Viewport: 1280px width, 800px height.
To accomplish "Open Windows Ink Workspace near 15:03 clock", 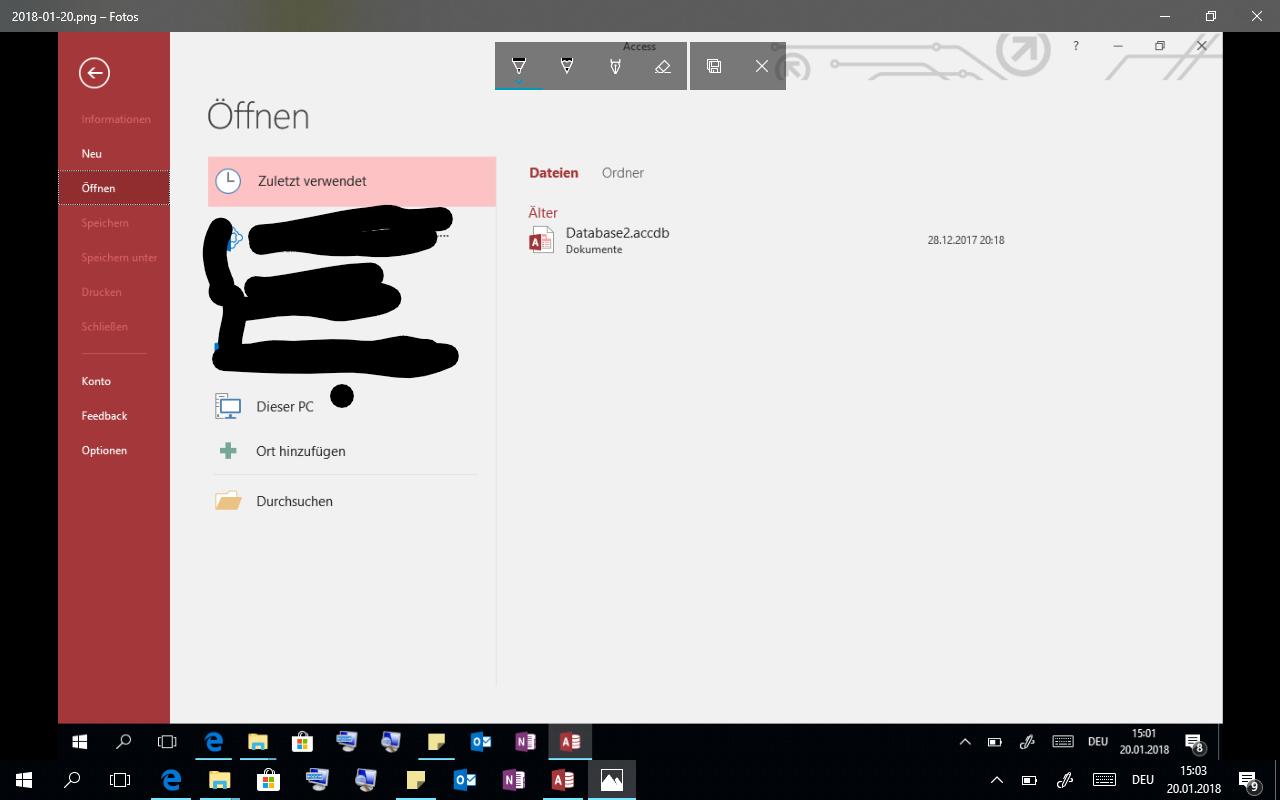I will pyautogui.click(x=1066, y=780).
